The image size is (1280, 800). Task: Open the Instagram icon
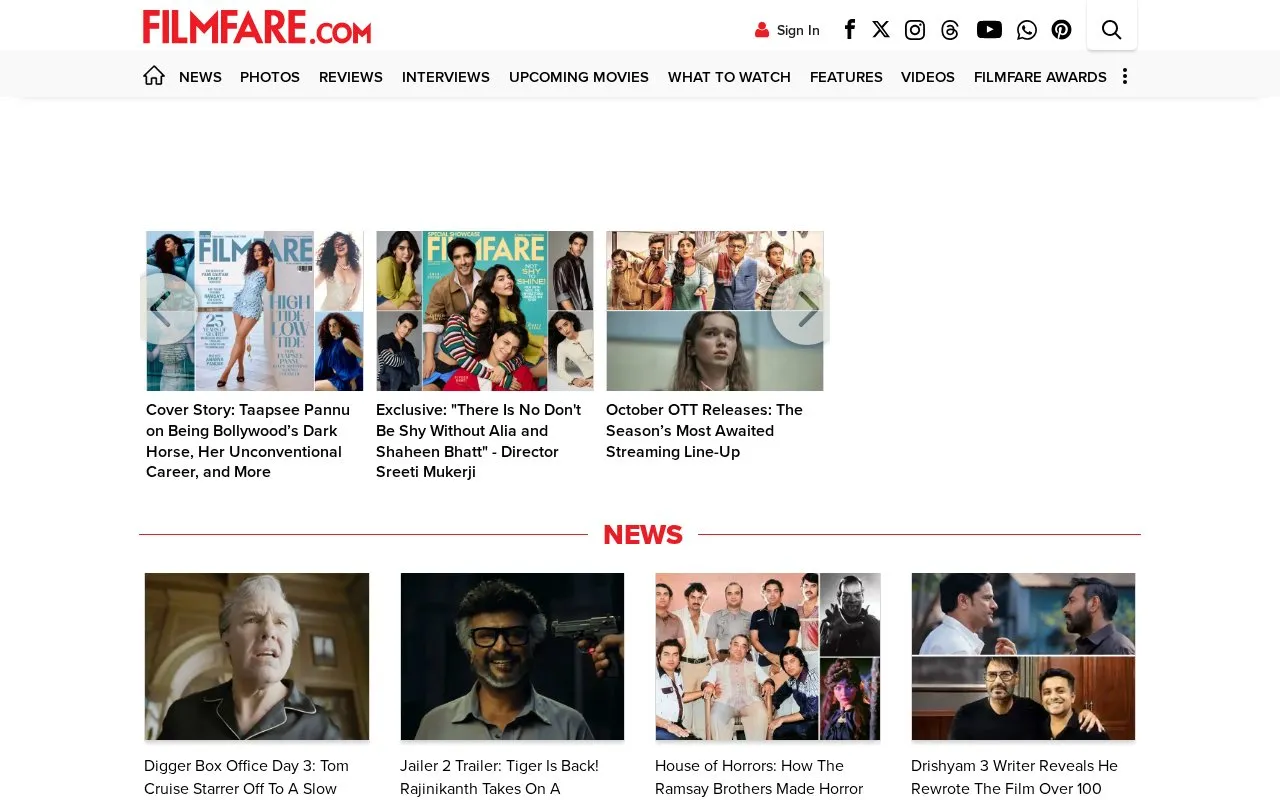tap(915, 30)
